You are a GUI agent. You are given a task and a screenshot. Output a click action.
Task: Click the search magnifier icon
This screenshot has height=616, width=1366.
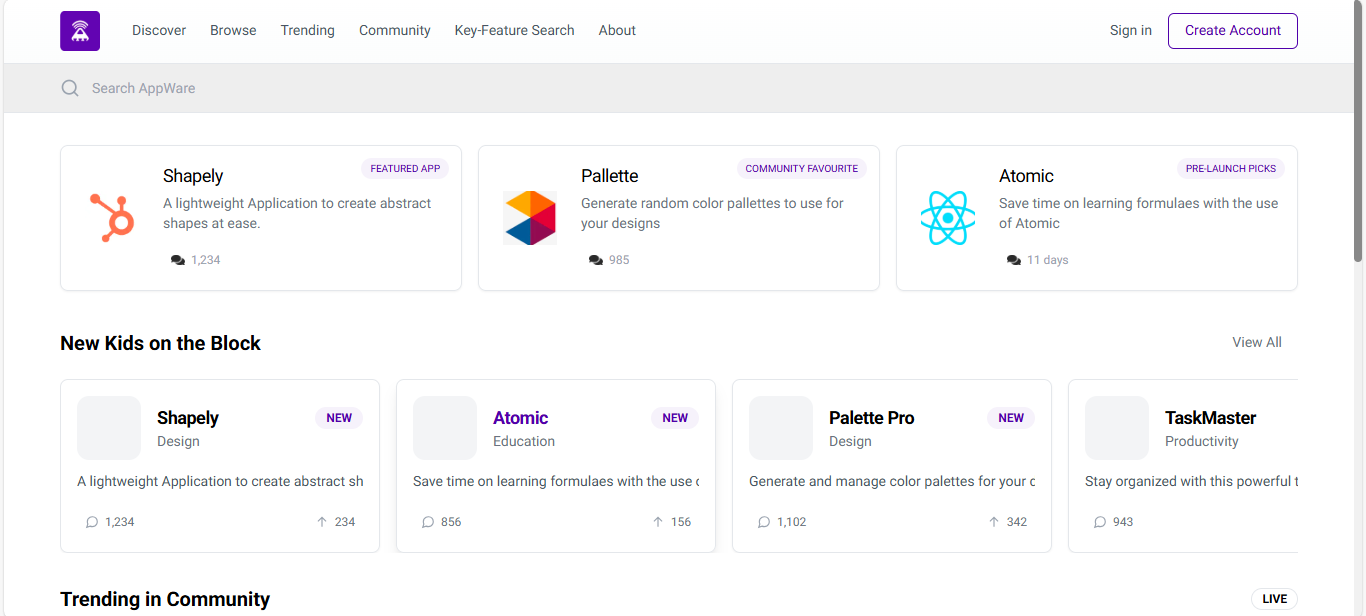[x=70, y=88]
